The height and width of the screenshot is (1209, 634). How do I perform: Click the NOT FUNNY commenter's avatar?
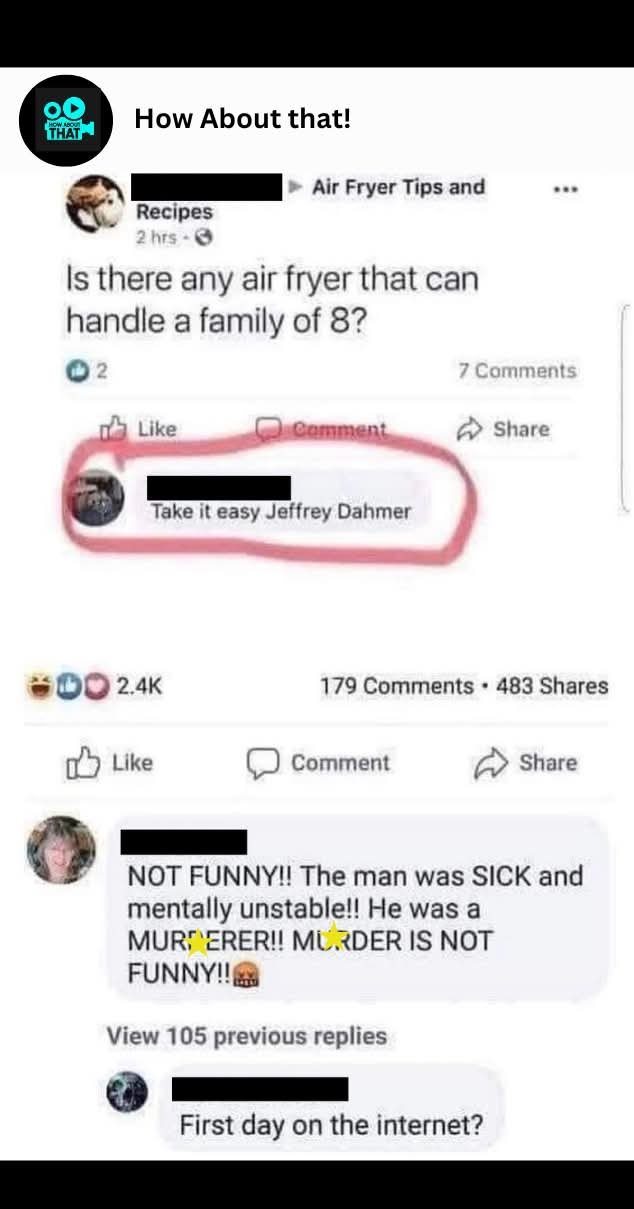[61, 851]
